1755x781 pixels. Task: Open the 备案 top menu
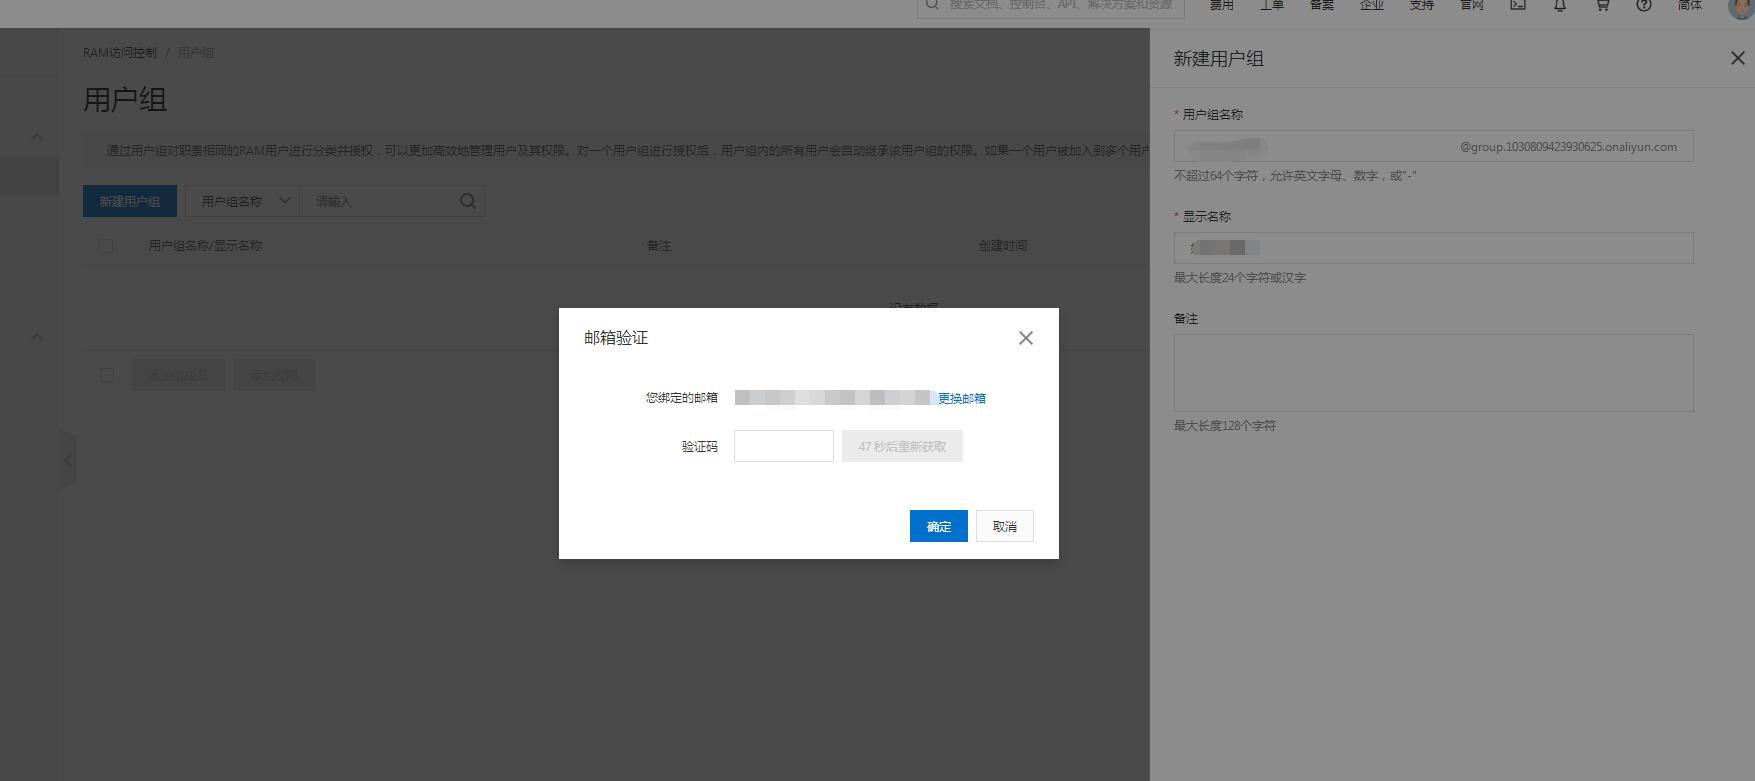click(1322, 5)
